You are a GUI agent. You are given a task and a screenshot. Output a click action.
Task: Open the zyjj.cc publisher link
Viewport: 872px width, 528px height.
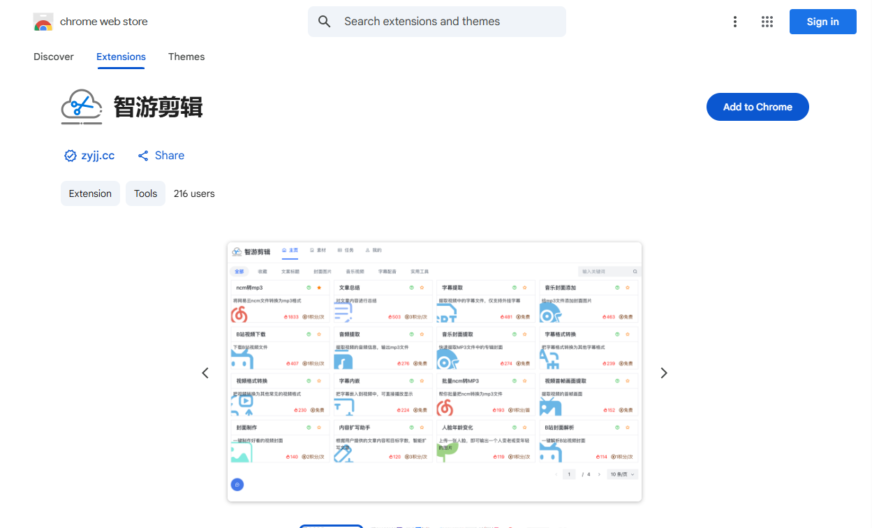(98, 155)
